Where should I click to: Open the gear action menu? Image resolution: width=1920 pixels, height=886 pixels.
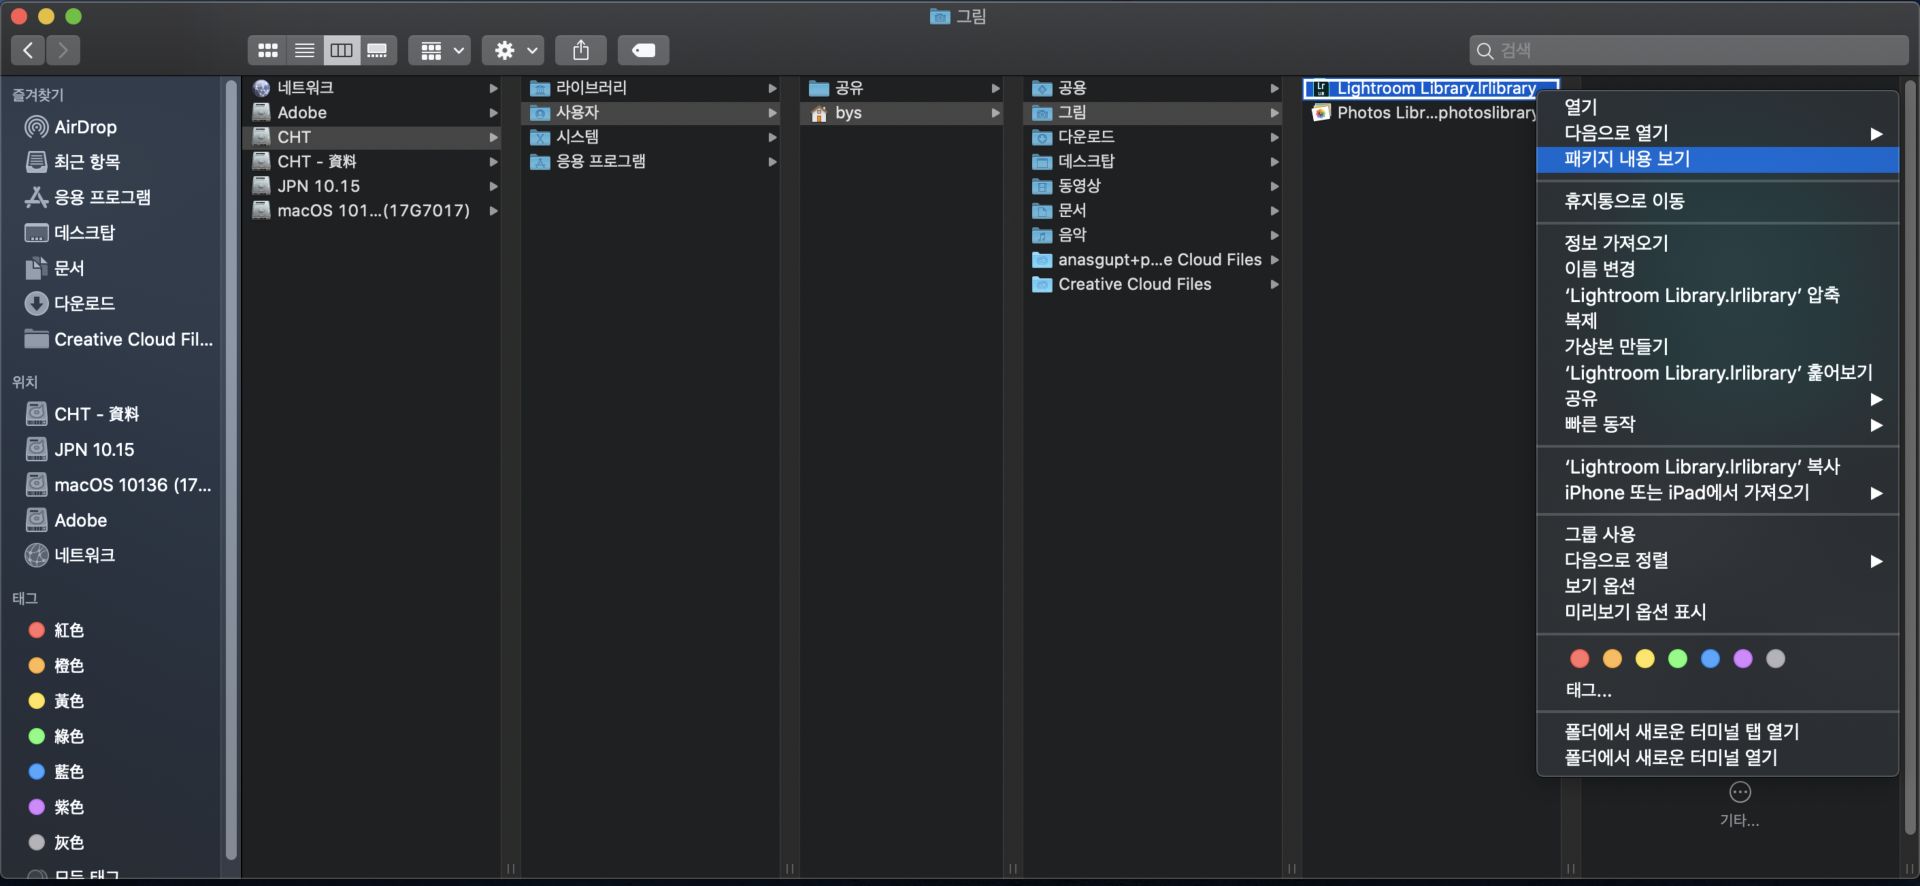point(514,50)
